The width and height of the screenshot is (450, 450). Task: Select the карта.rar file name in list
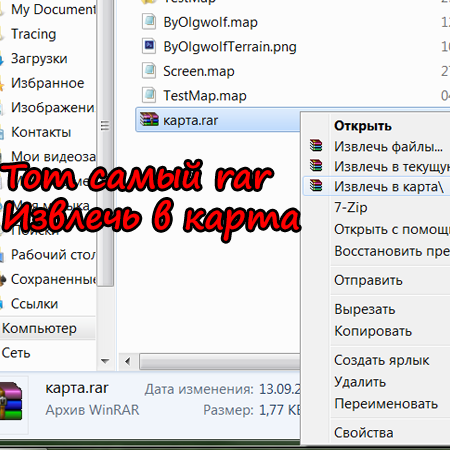[190, 120]
